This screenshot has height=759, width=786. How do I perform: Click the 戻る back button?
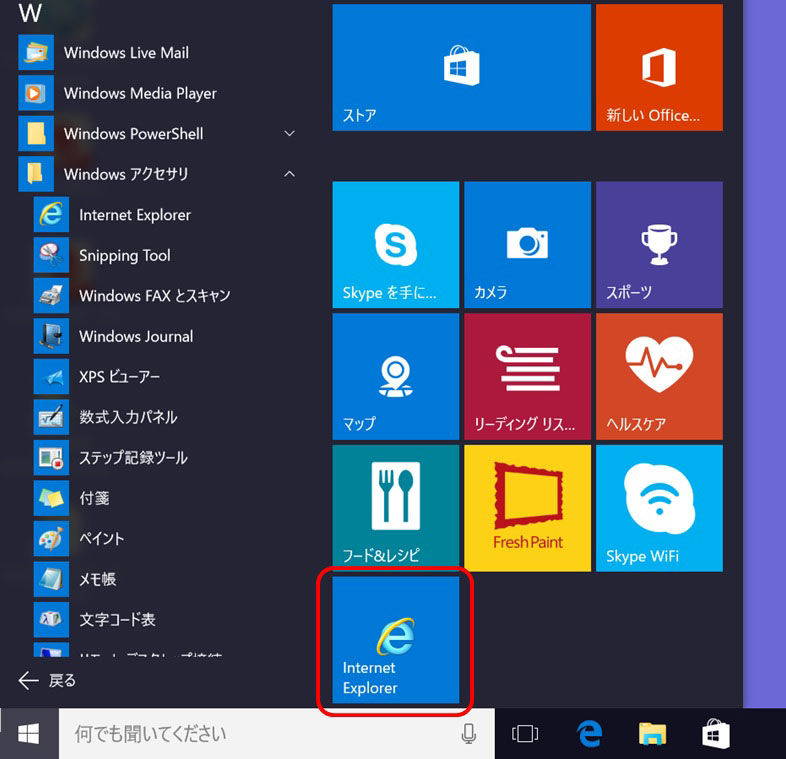pyautogui.click(x=47, y=680)
